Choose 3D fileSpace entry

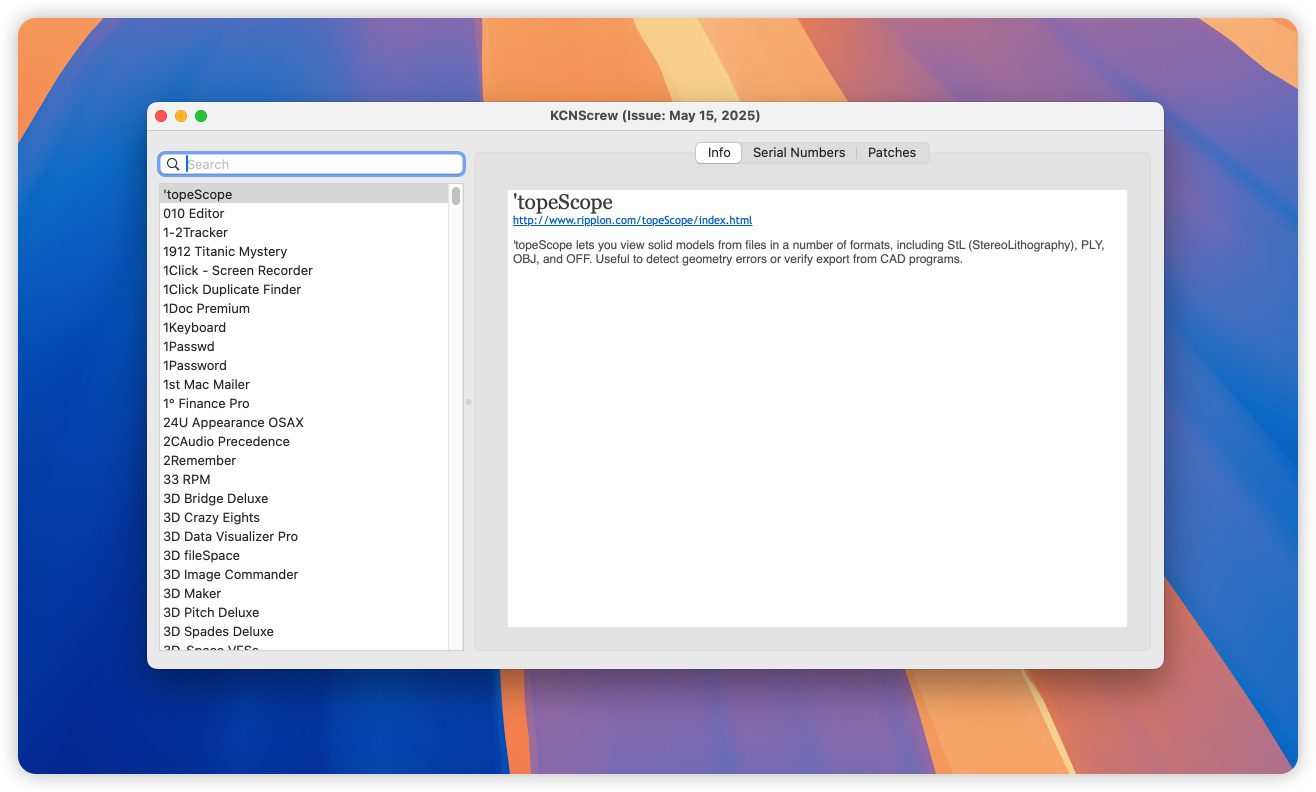coord(305,555)
